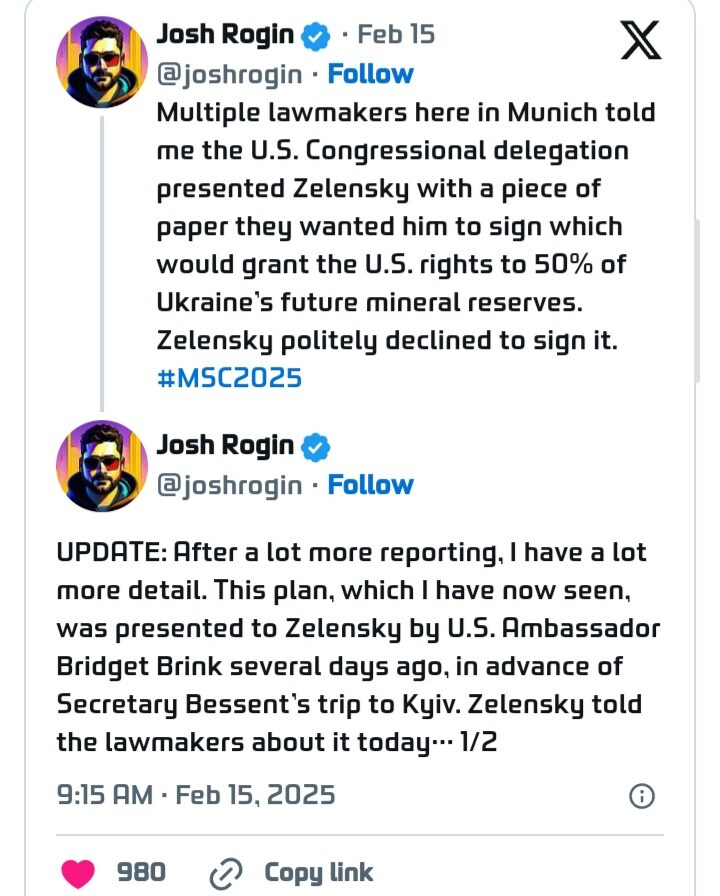
Task: Click the 'Copy link' text button
Action: [x=318, y=872]
